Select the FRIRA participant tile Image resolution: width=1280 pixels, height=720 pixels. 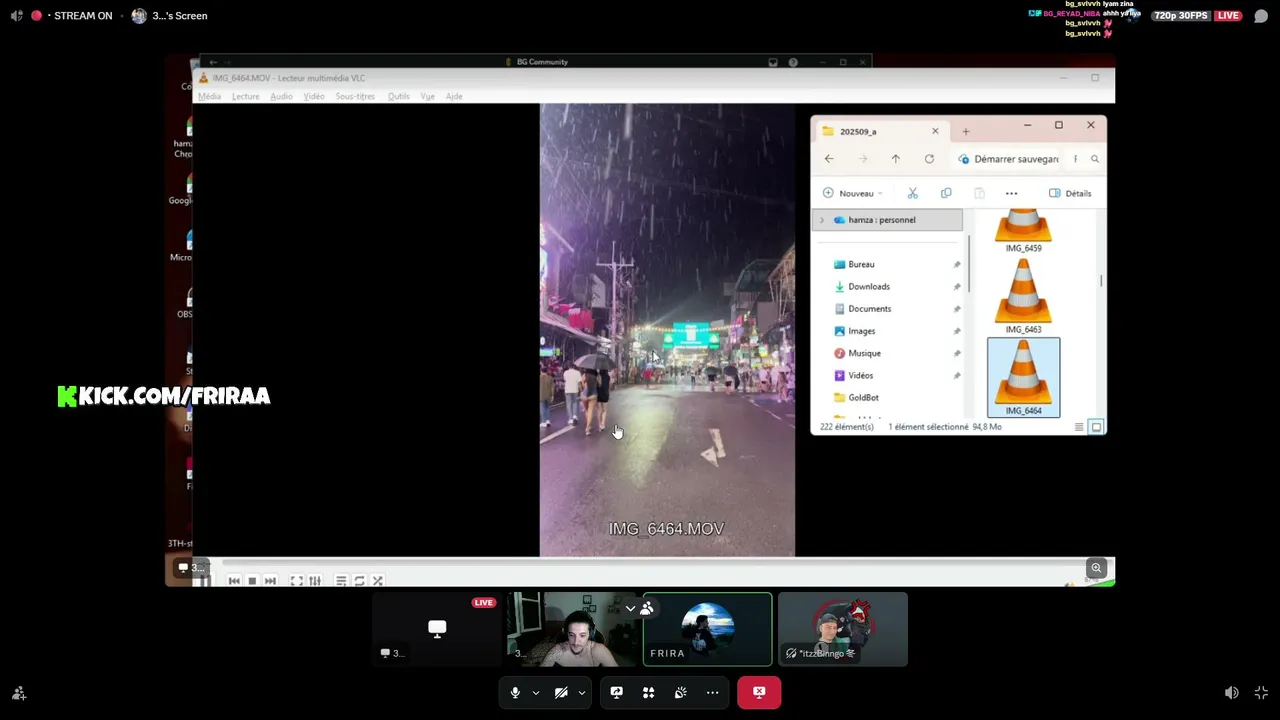coord(707,629)
